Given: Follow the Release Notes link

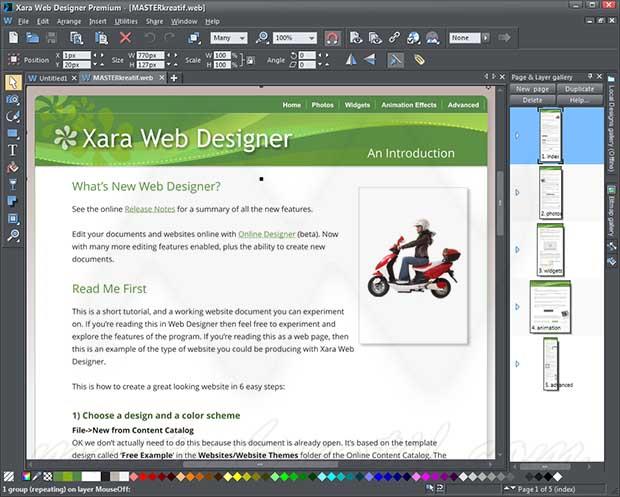Looking at the screenshot, I should pyautogui.click(x=149, y=209).
